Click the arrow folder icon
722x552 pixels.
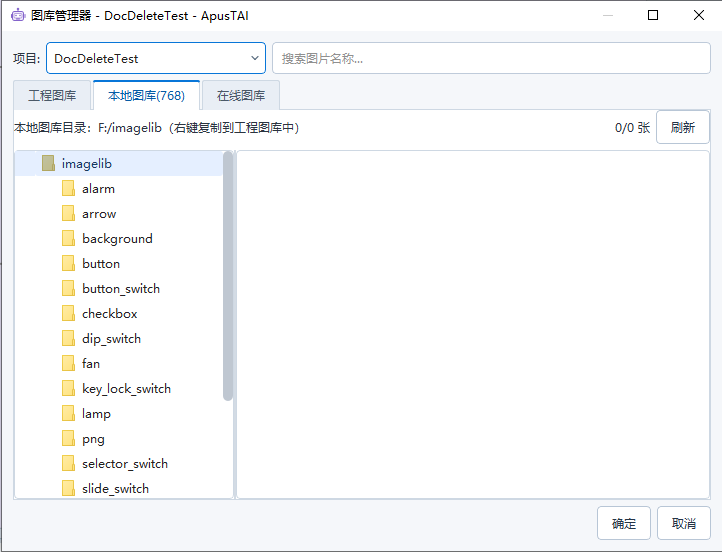69,214
